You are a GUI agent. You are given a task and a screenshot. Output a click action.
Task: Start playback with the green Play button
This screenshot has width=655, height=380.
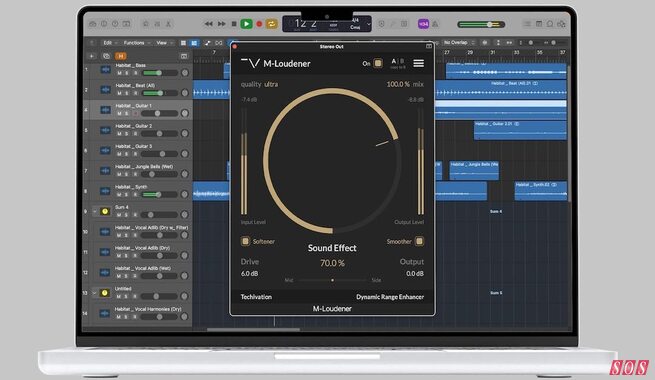pyautogui.click(x=246, y=24)
